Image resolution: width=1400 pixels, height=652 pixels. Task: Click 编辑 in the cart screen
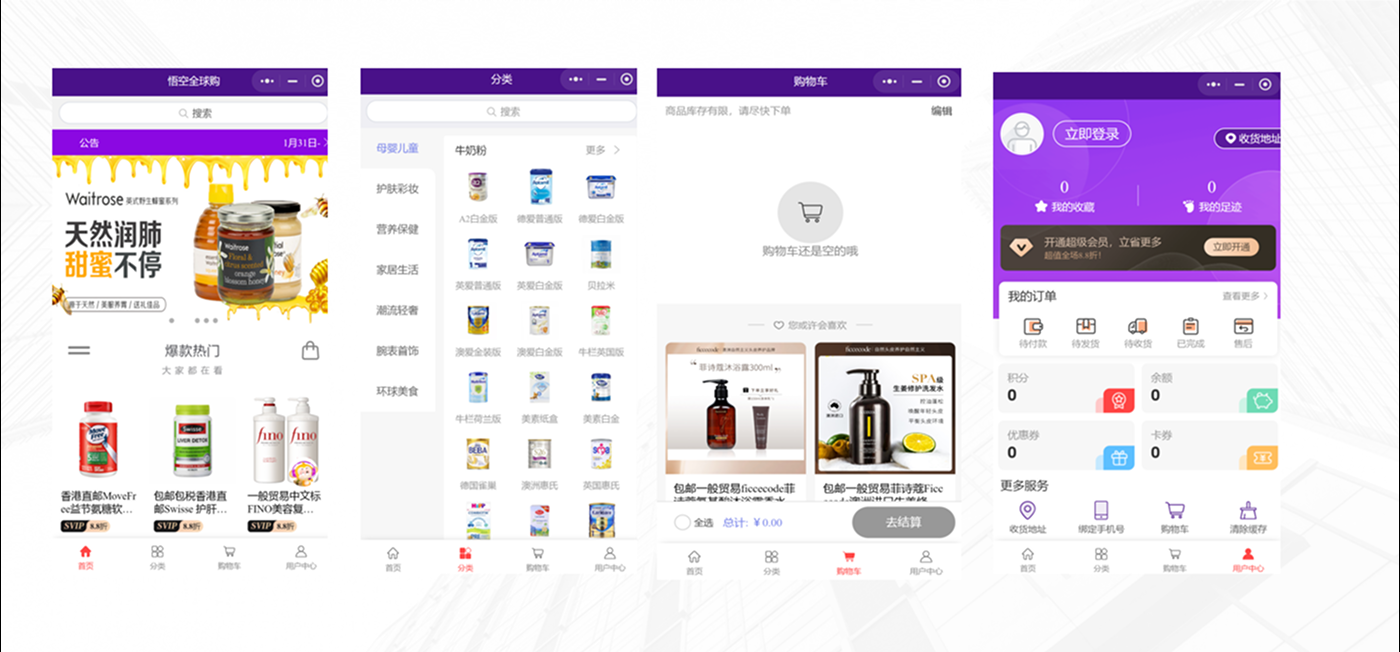click(941, 111)
